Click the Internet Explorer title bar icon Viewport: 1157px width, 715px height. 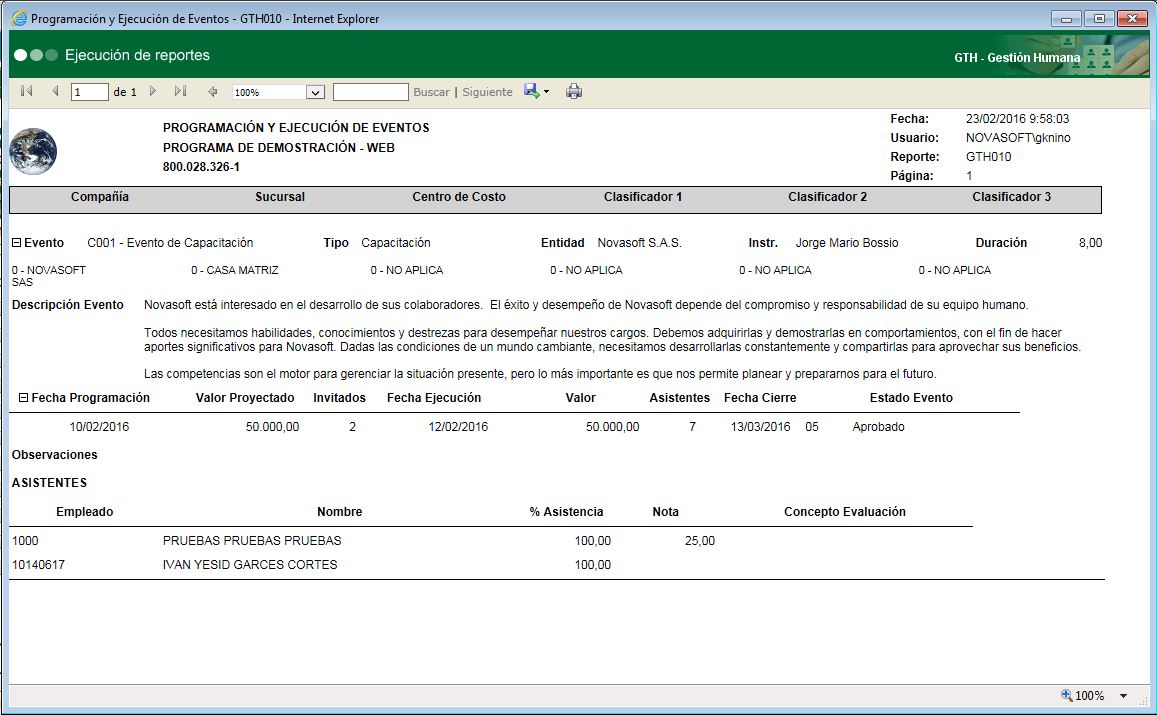(x=18, y=18)
